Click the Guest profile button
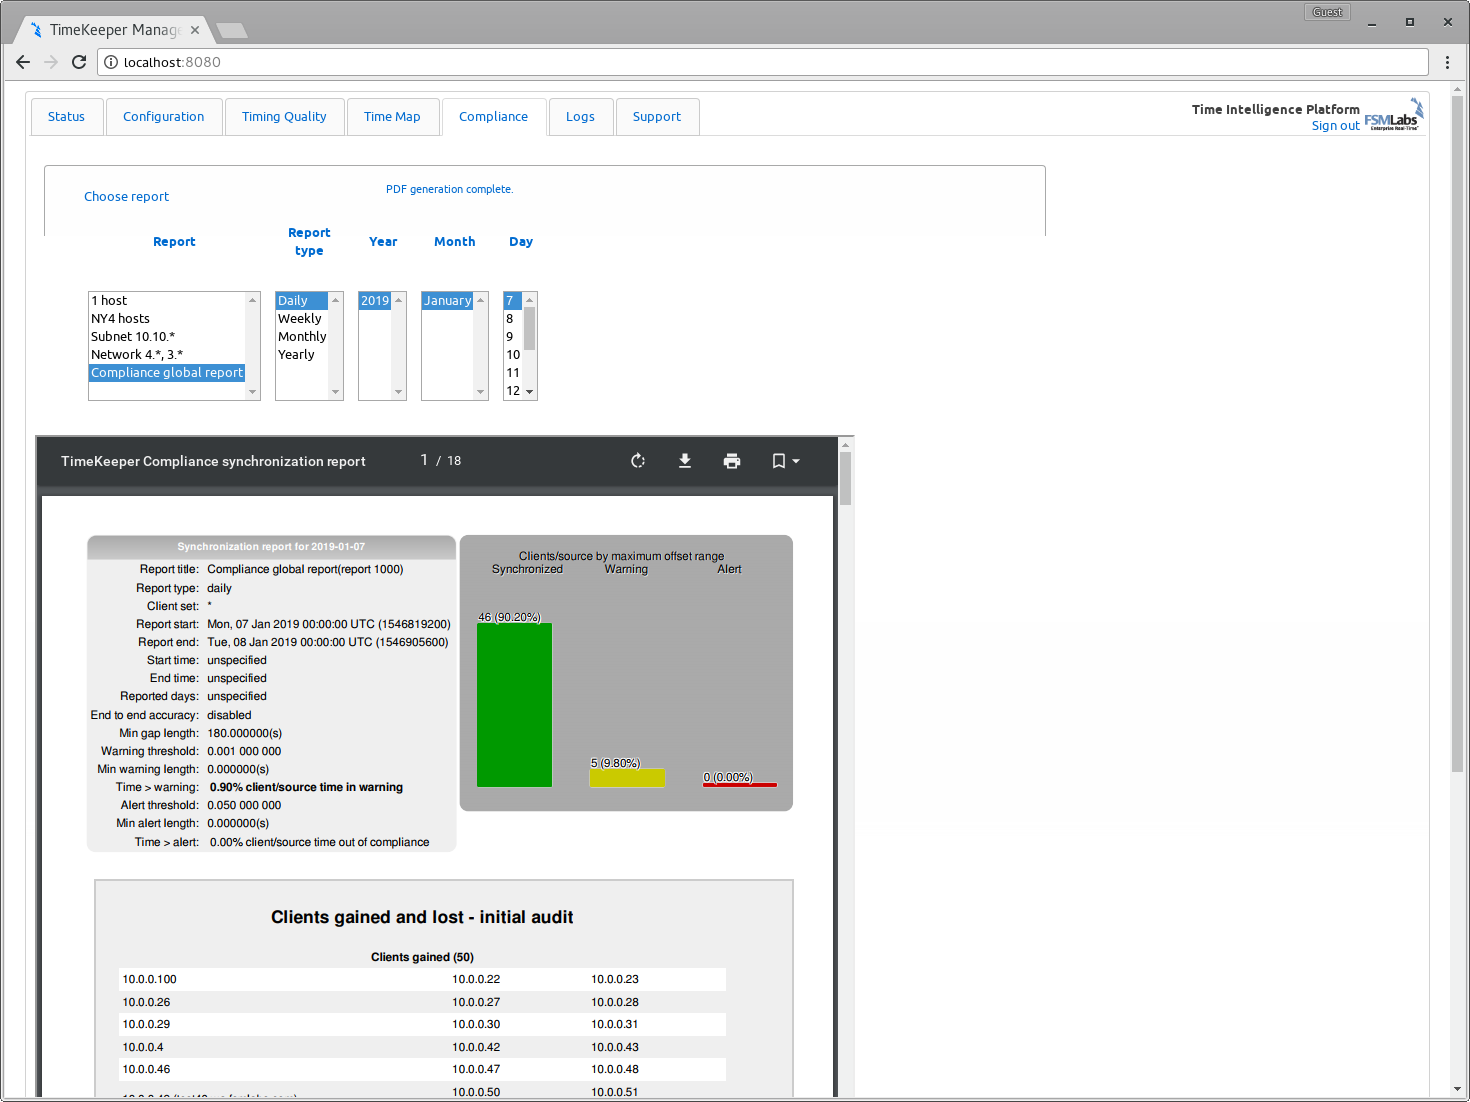 pos(1327,12)
